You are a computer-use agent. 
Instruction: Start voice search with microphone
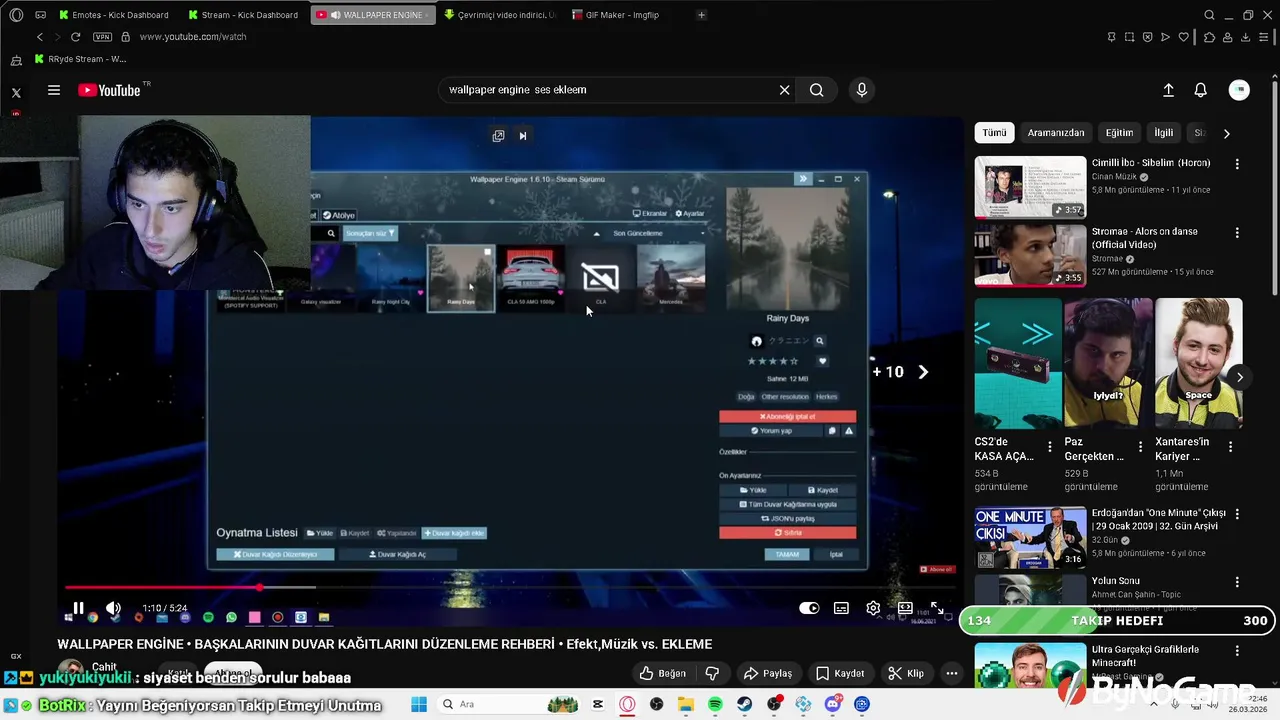pos(862,90)
